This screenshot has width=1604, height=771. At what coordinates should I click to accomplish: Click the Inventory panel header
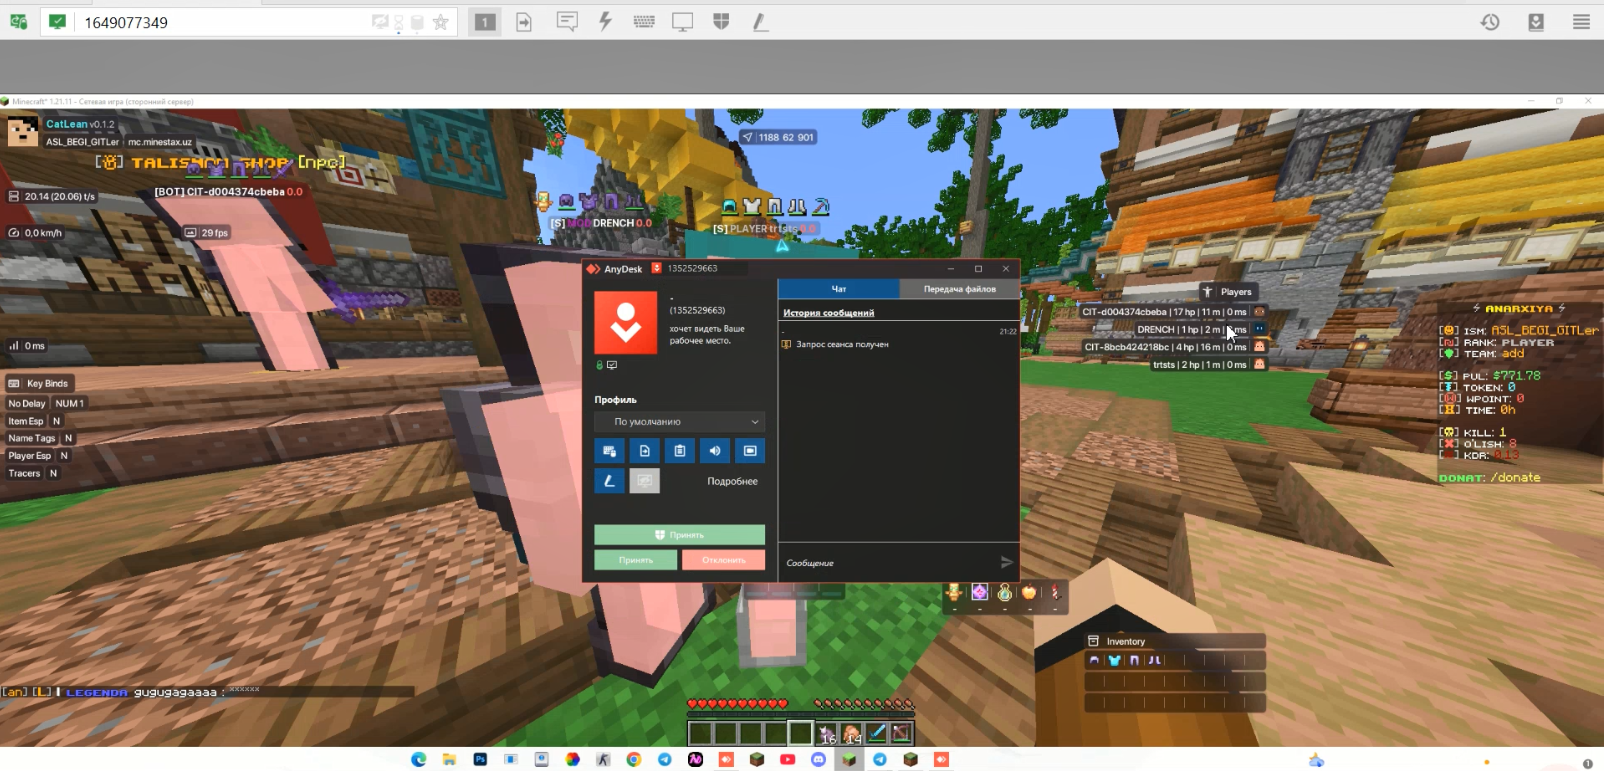point(1175,641)
